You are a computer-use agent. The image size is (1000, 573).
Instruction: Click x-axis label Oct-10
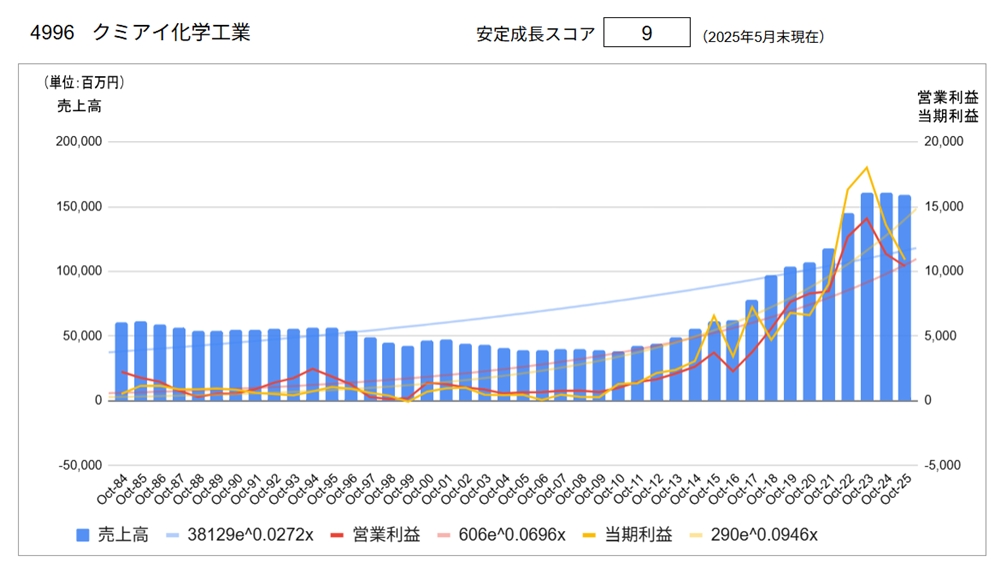[608, 489]
